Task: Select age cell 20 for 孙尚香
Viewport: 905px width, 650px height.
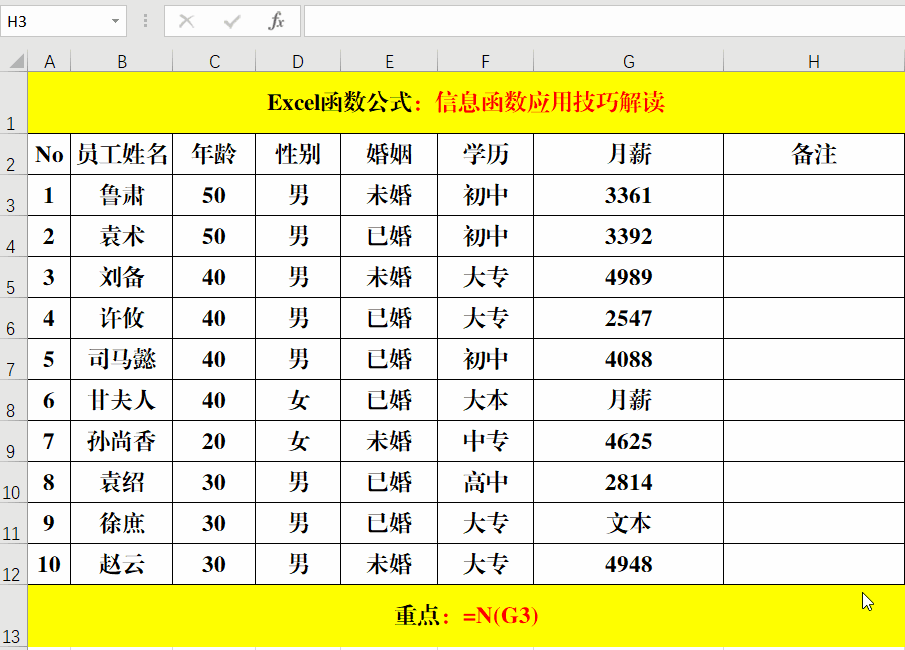Action: pos(214,441)
